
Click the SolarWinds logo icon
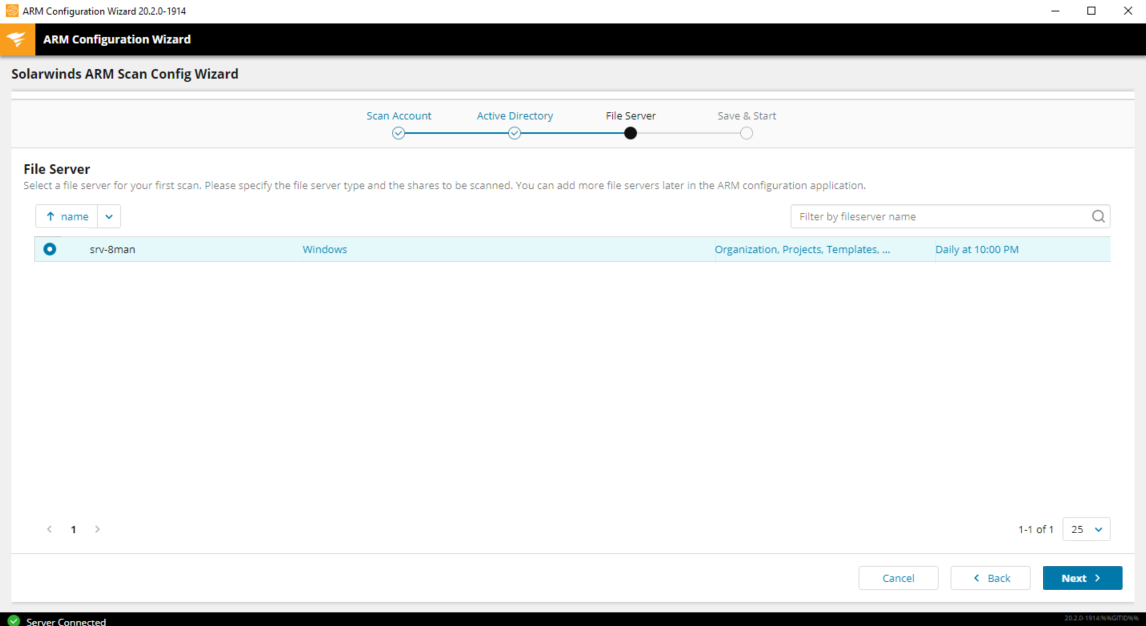click(16, 40)
